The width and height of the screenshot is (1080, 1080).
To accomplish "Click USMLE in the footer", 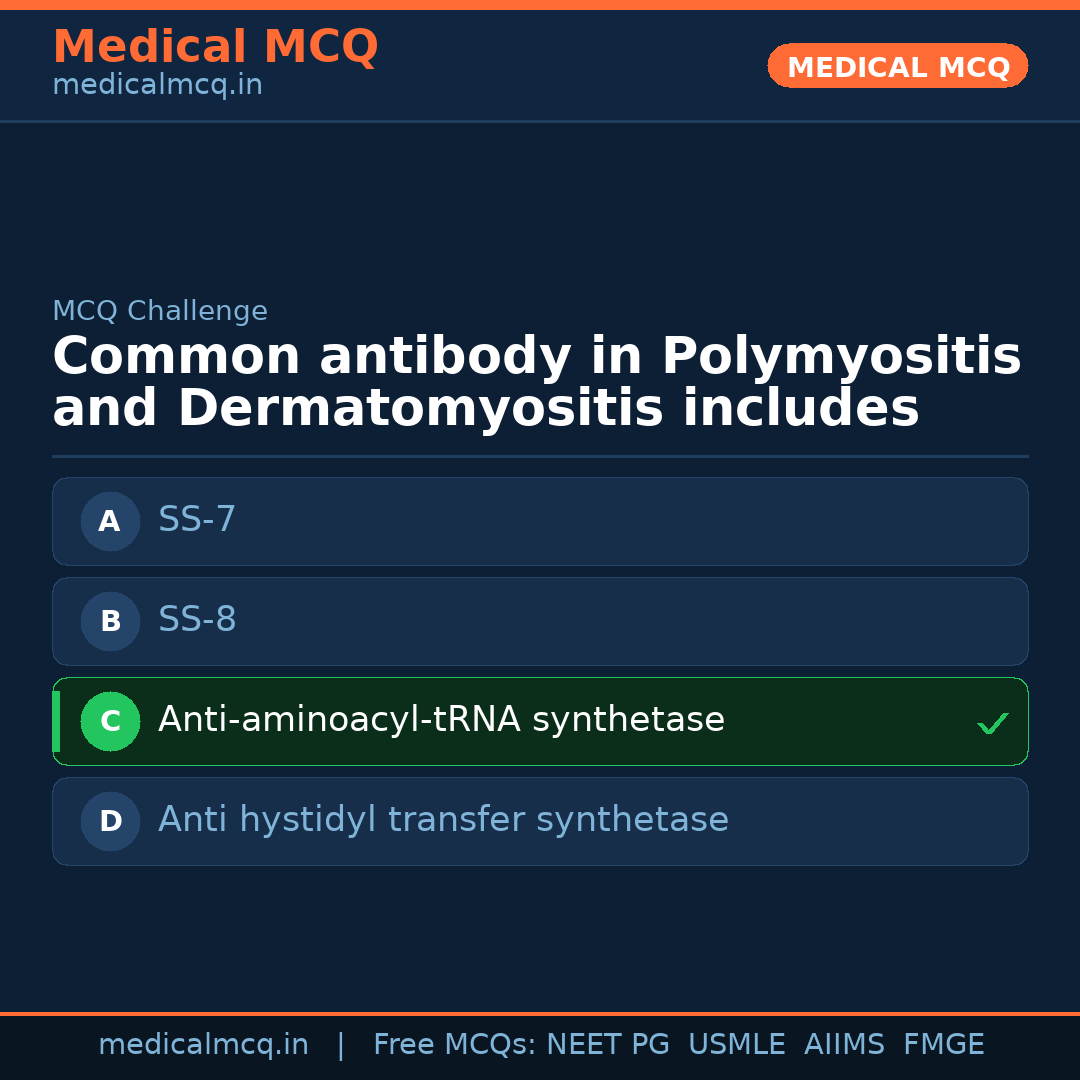I will [x=736, y=1045].
